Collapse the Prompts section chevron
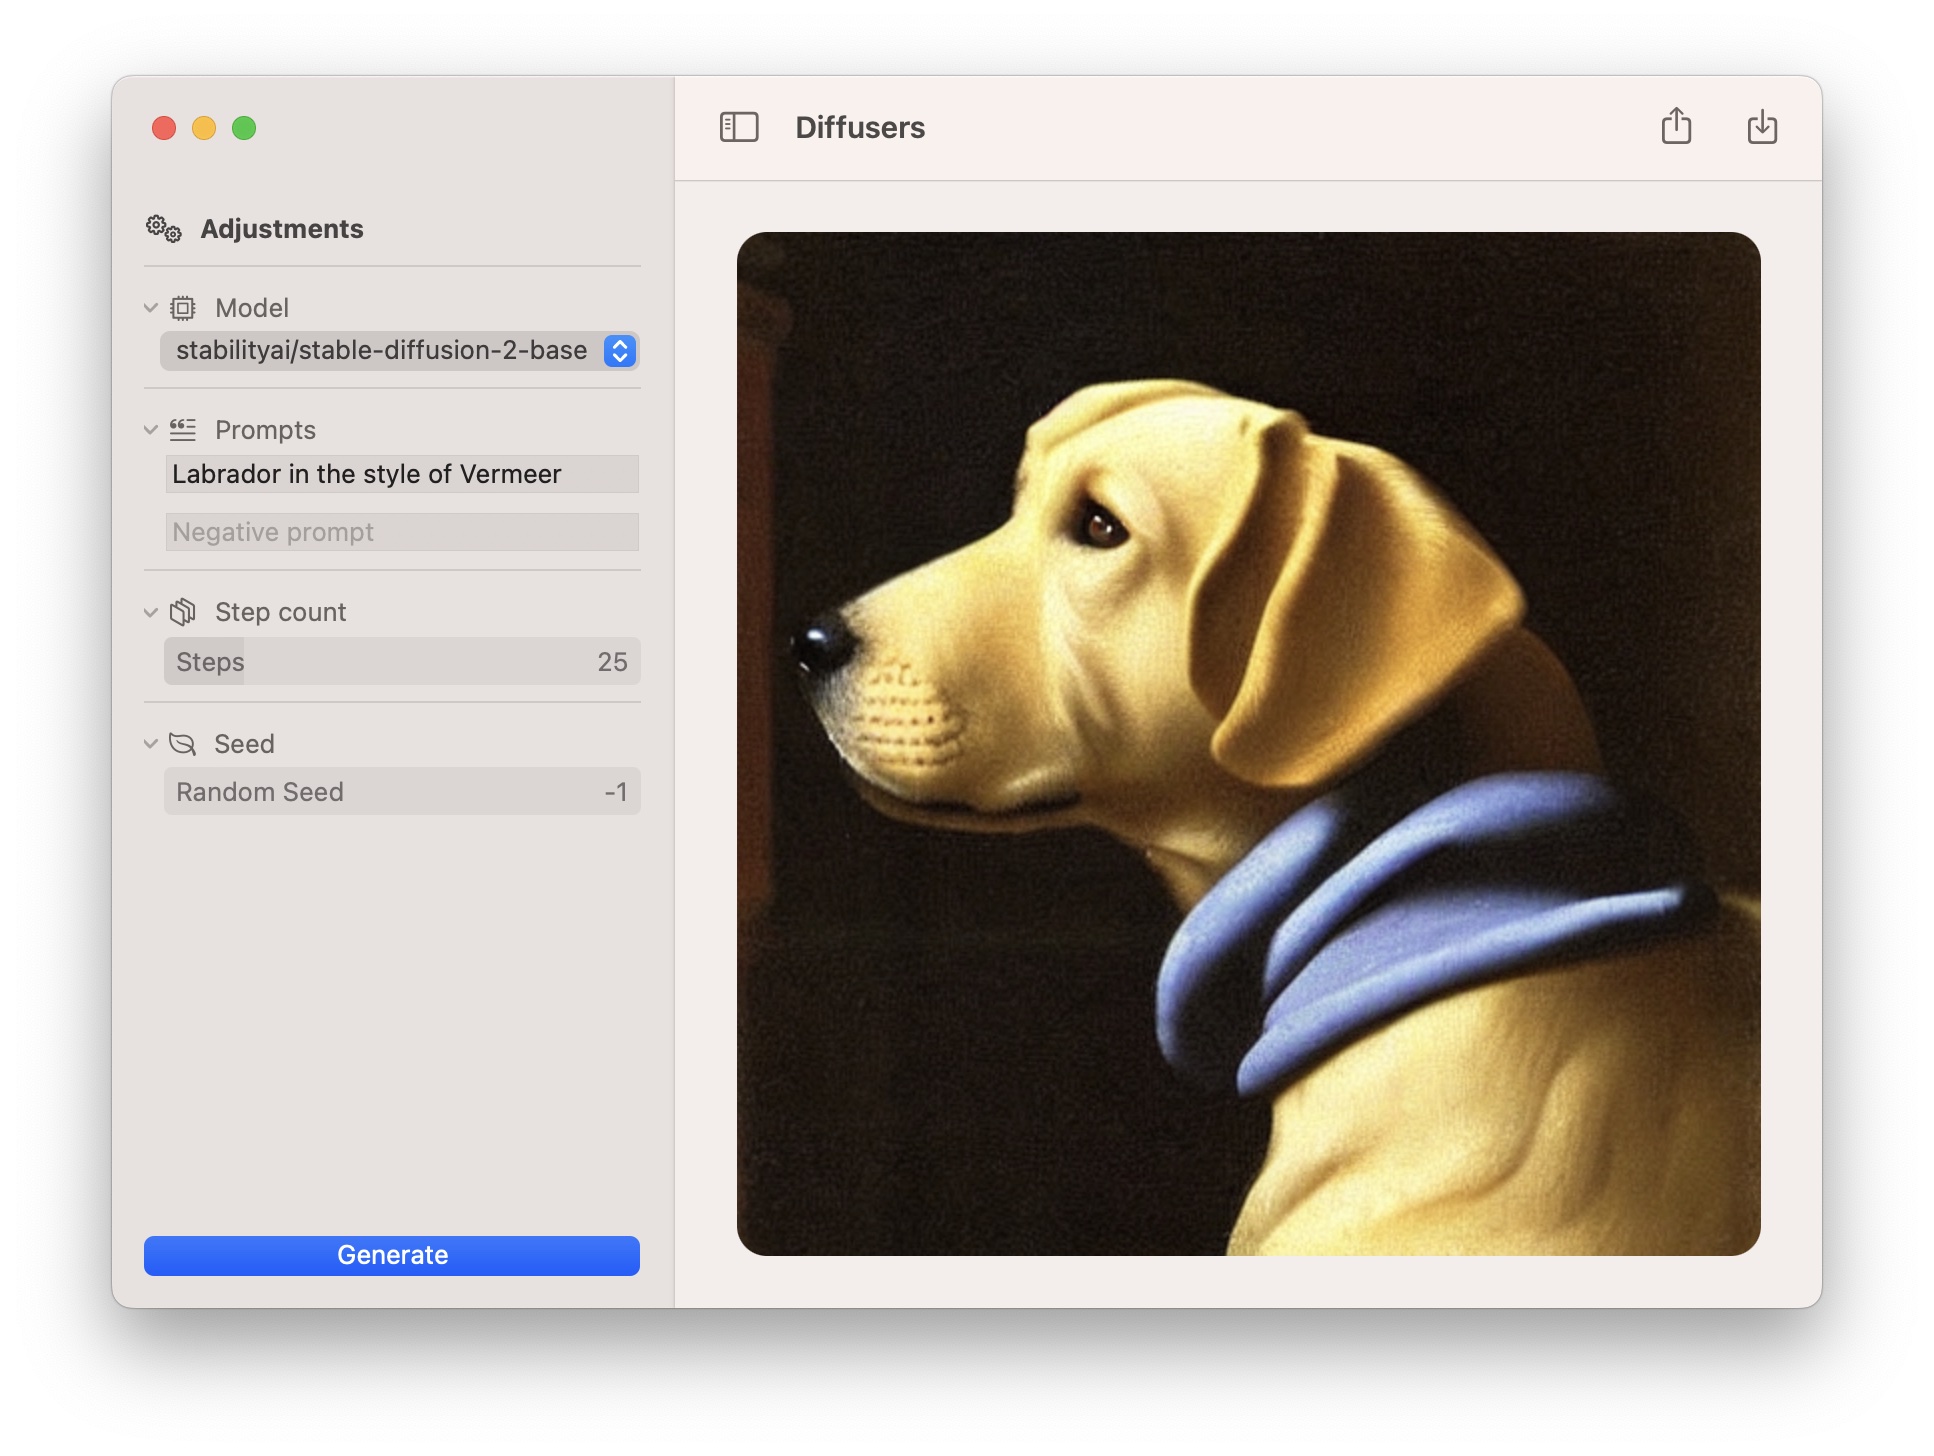This screenshot has height=1456, width=1934. 151,430
